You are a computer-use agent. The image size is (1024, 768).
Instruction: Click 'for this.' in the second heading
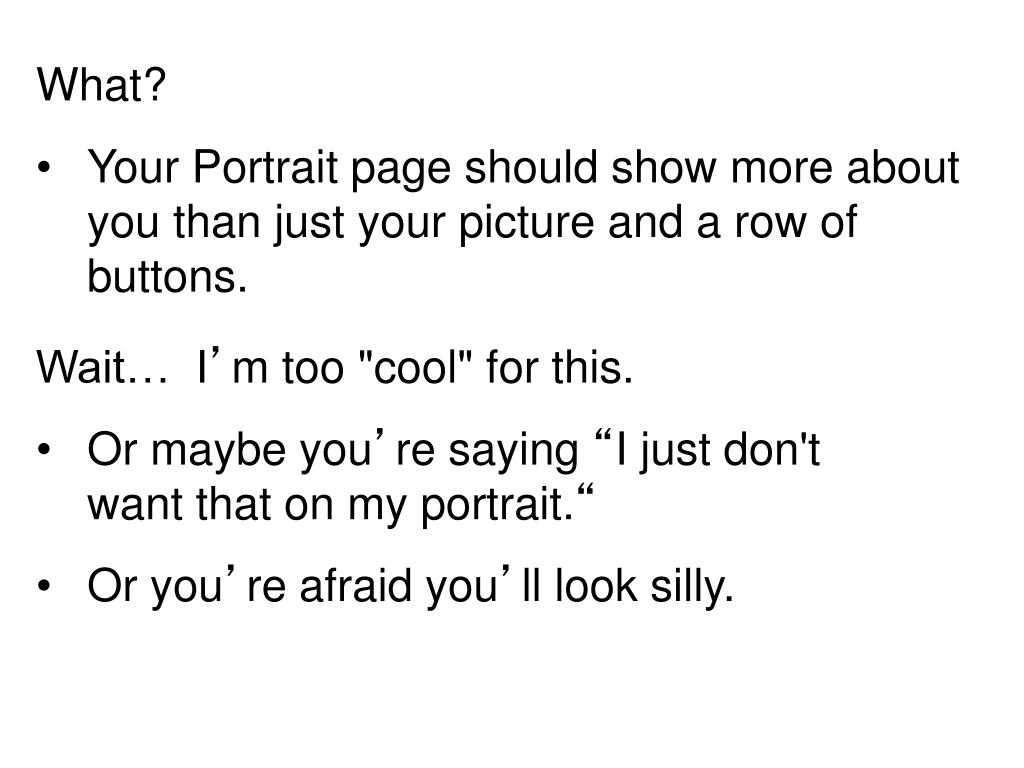click(560, 366)
